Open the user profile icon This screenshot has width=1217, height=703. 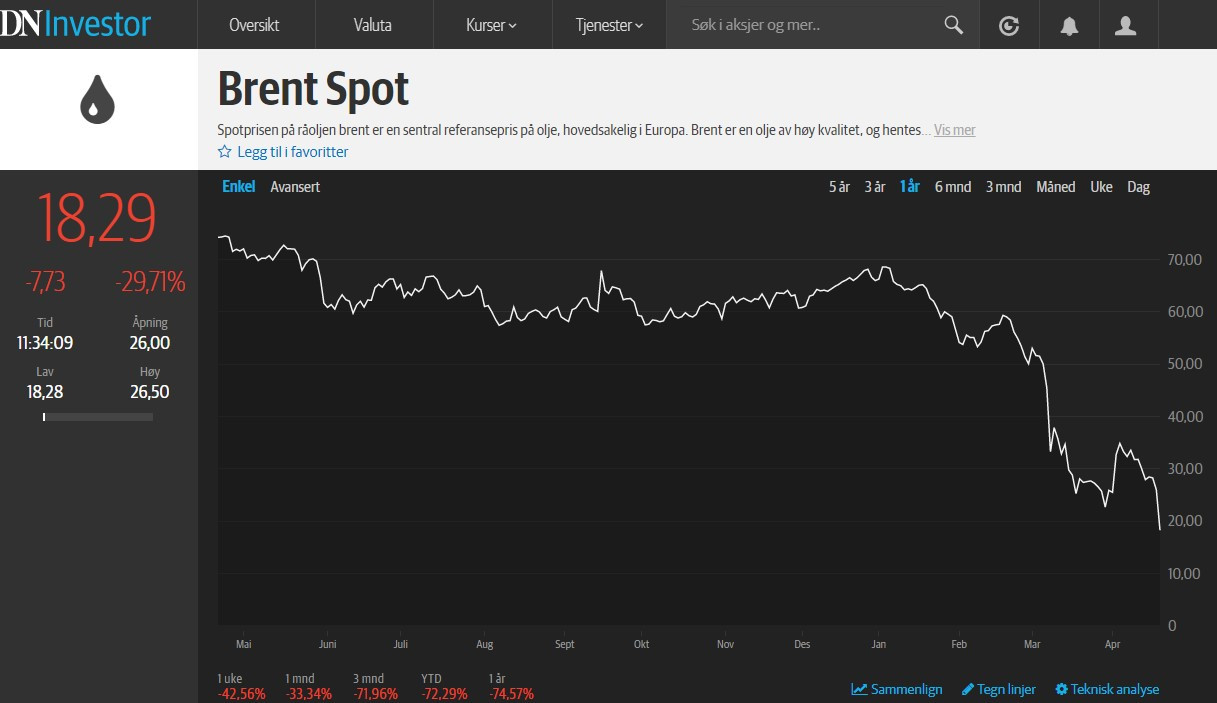[1127, 24]
